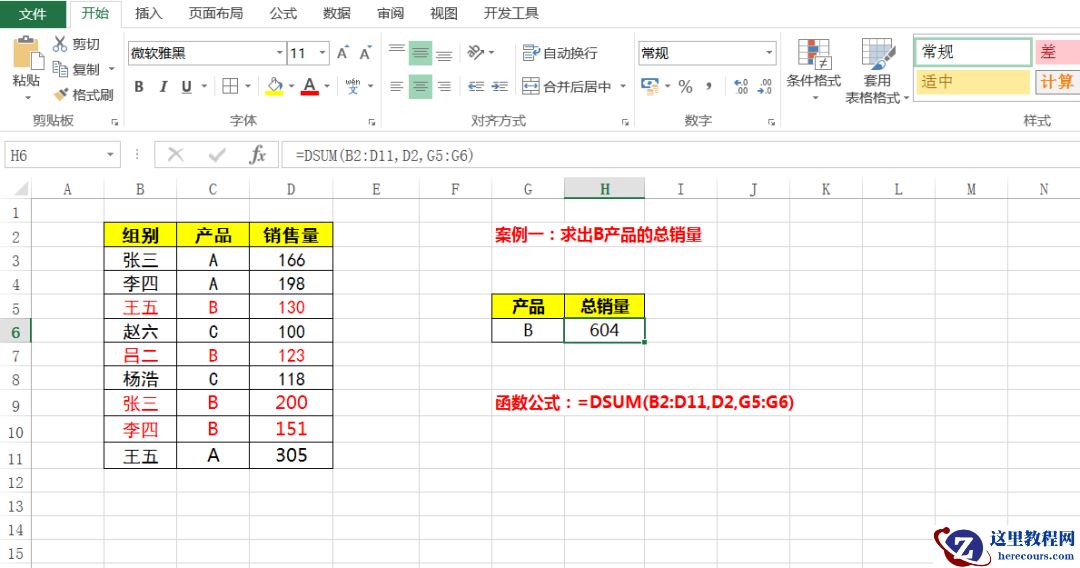Toggle Bold formatting
Image resolution: width=1080 pixels, height=568 pixels.
pos(139,87)
